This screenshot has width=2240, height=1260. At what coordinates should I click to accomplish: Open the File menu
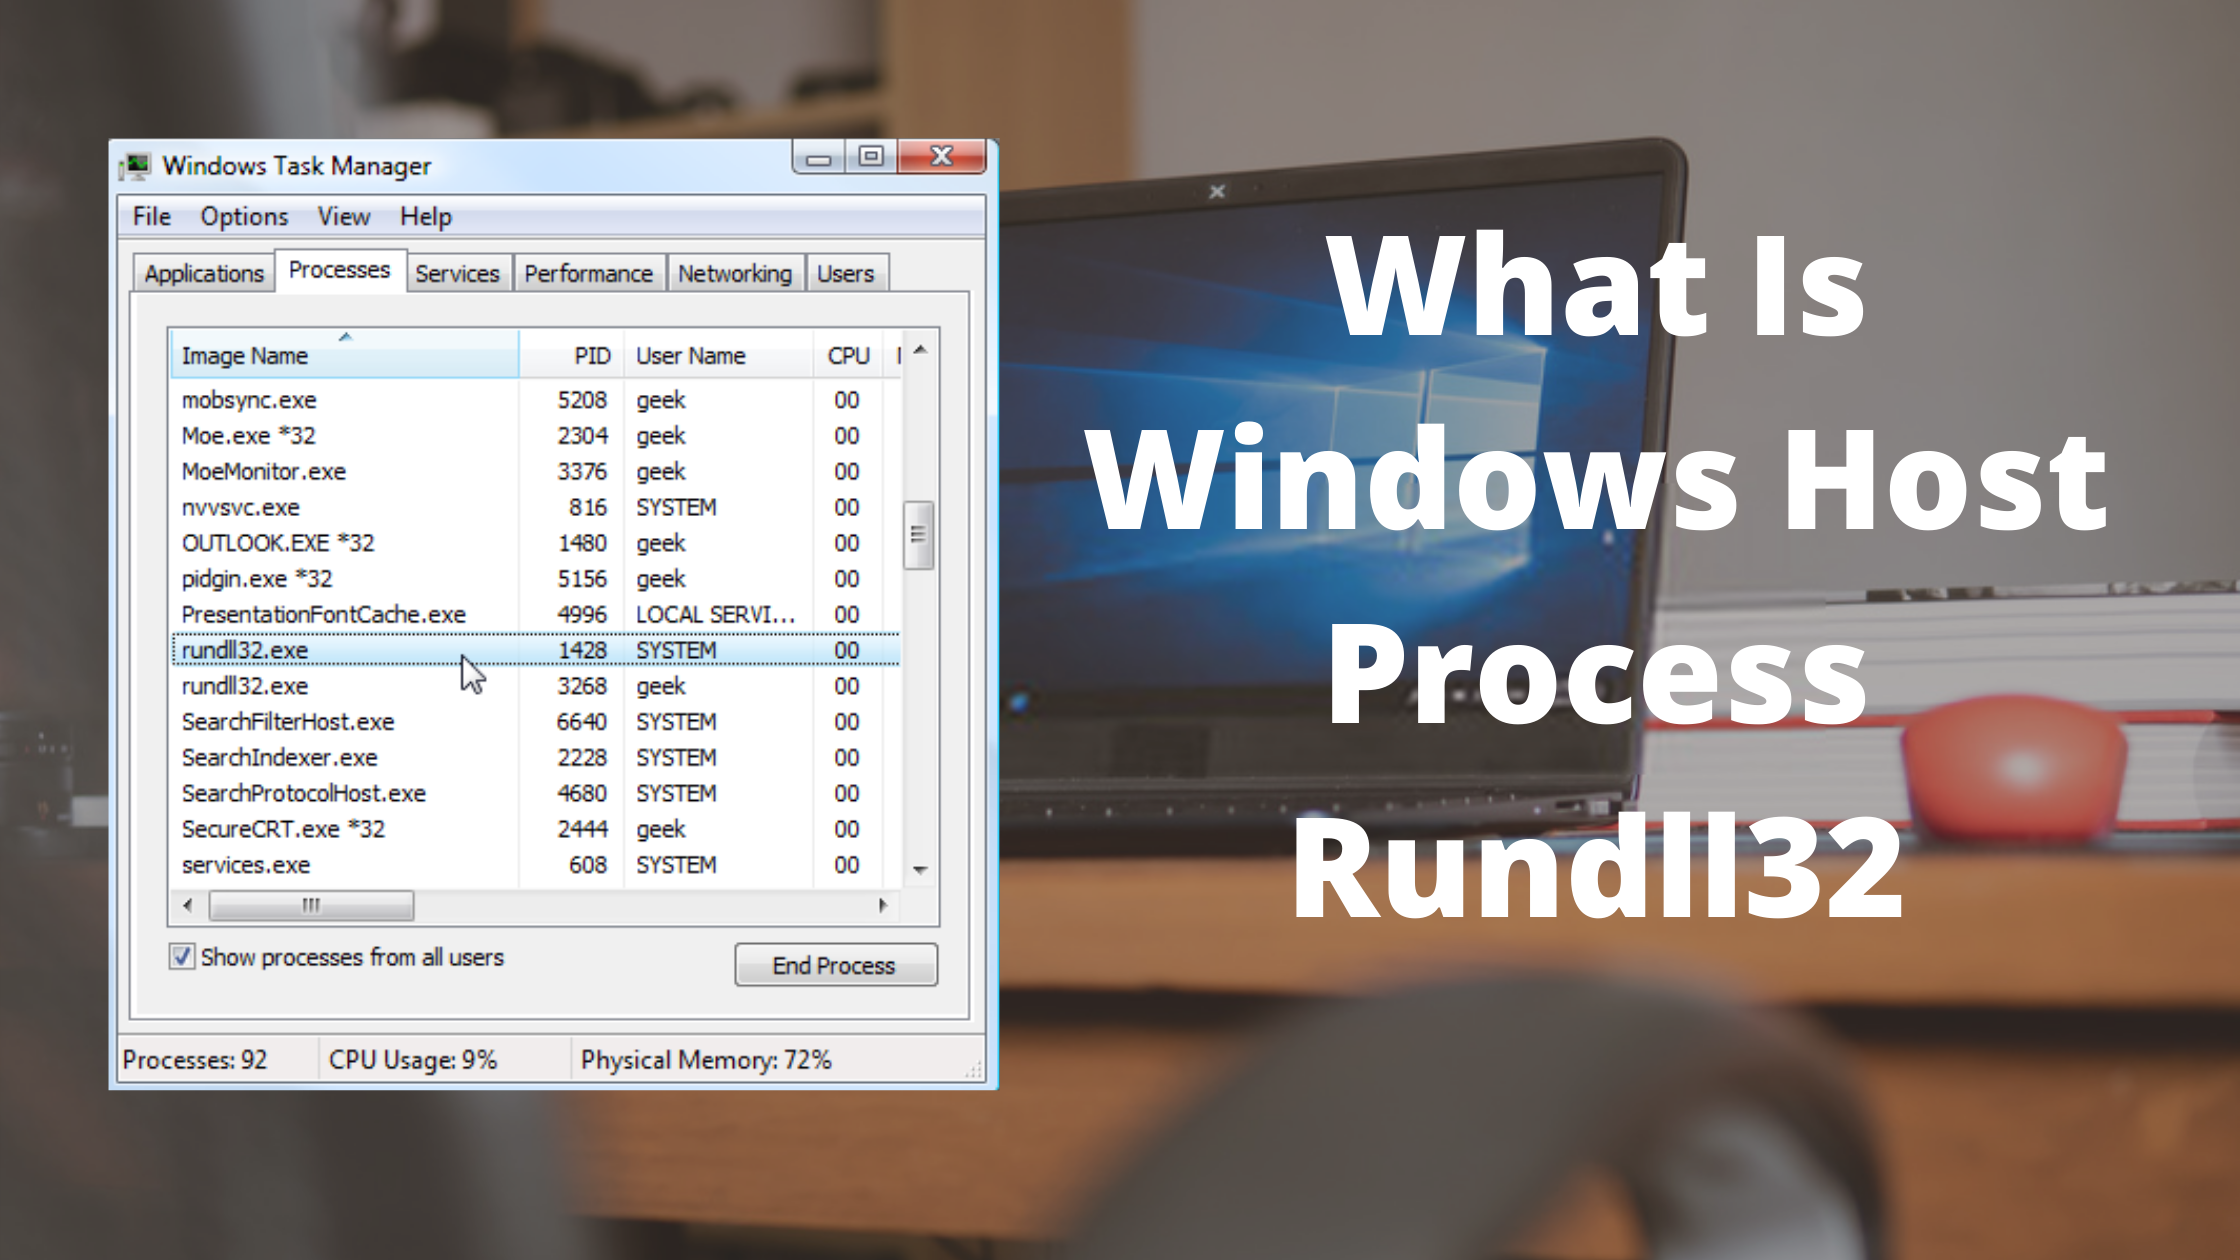pos(154,215)
